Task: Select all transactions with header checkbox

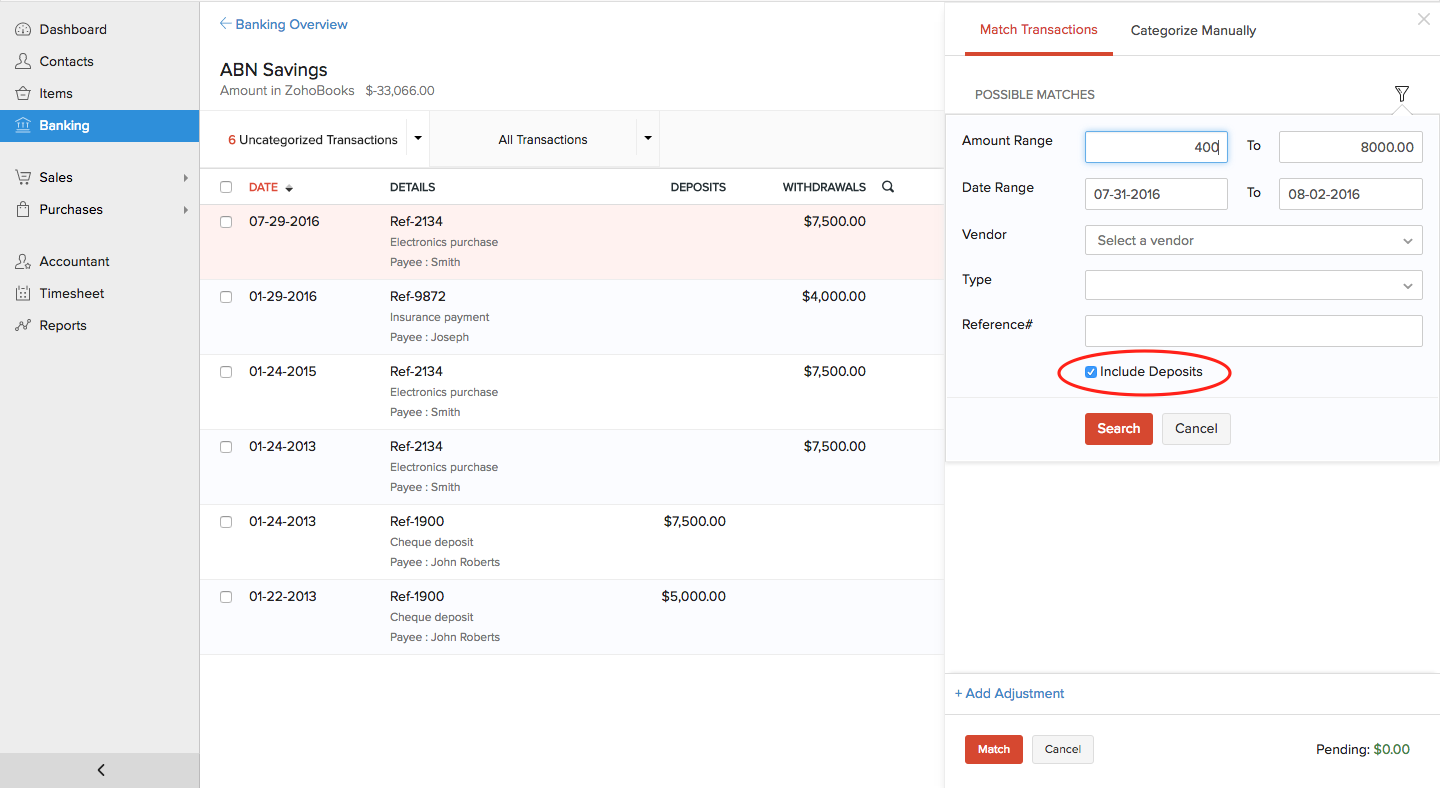Action: [226, 187]
